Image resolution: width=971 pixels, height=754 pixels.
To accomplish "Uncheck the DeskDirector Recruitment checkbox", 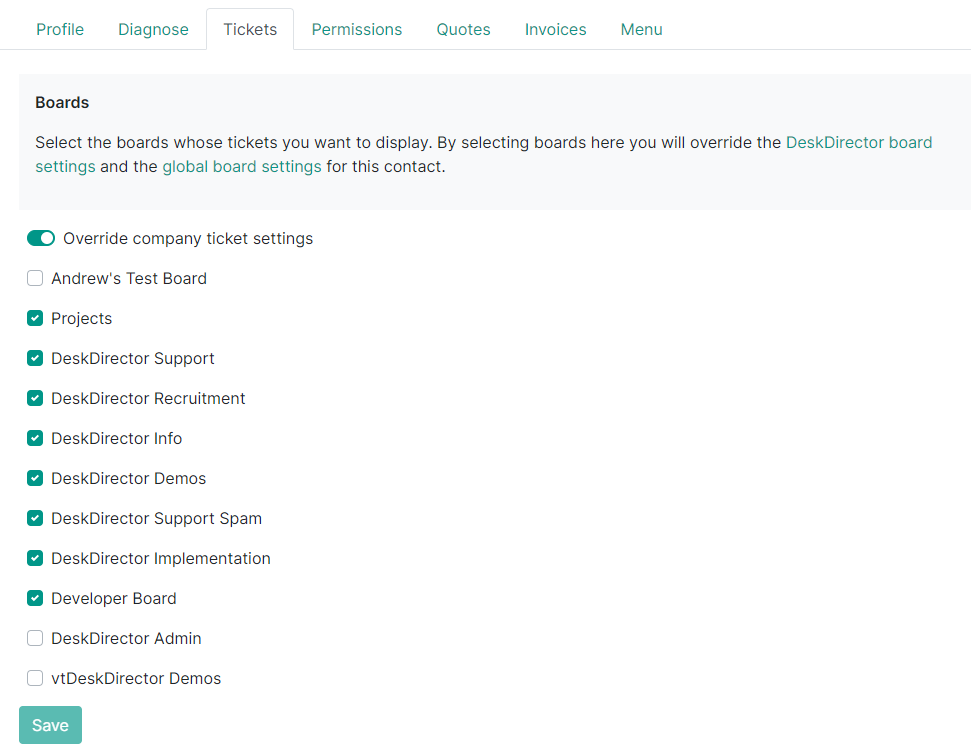I will point(35,398).
